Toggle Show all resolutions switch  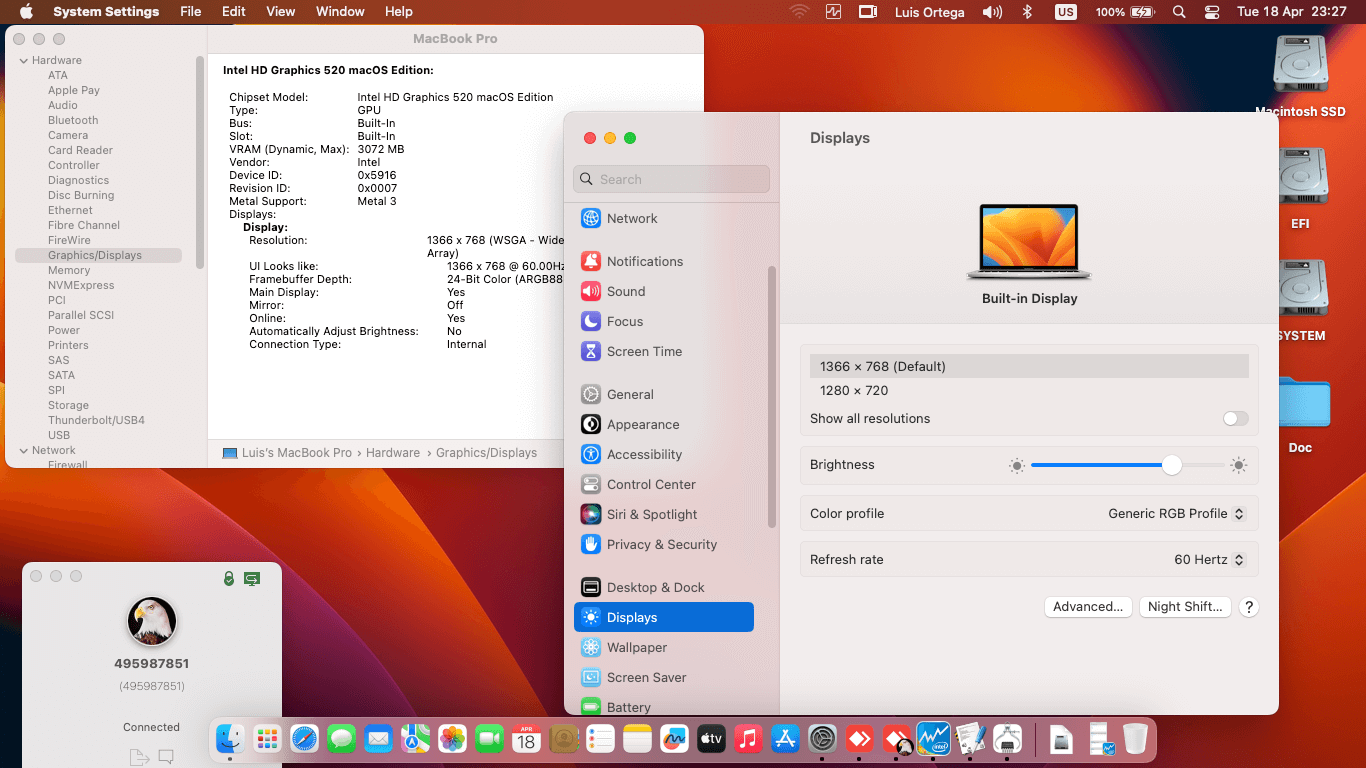pyautogui.click(x=1235, y=419)
